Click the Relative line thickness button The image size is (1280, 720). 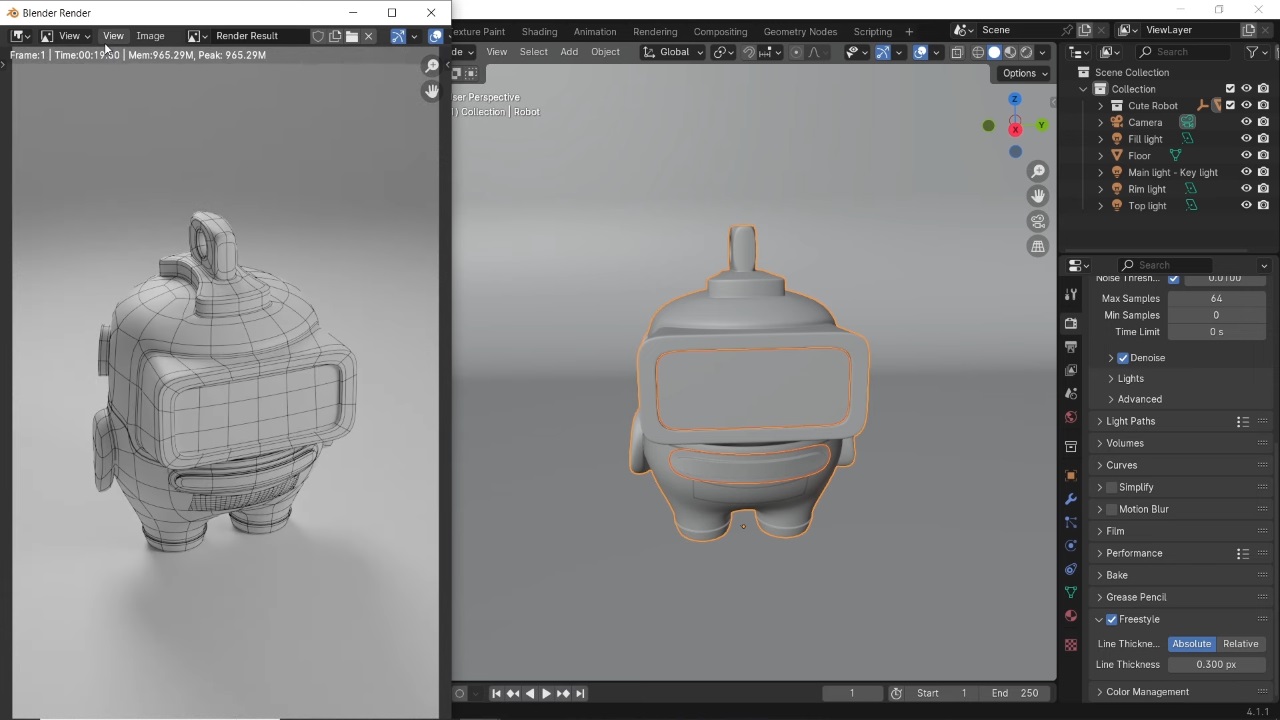click(x=1241, y=644)
